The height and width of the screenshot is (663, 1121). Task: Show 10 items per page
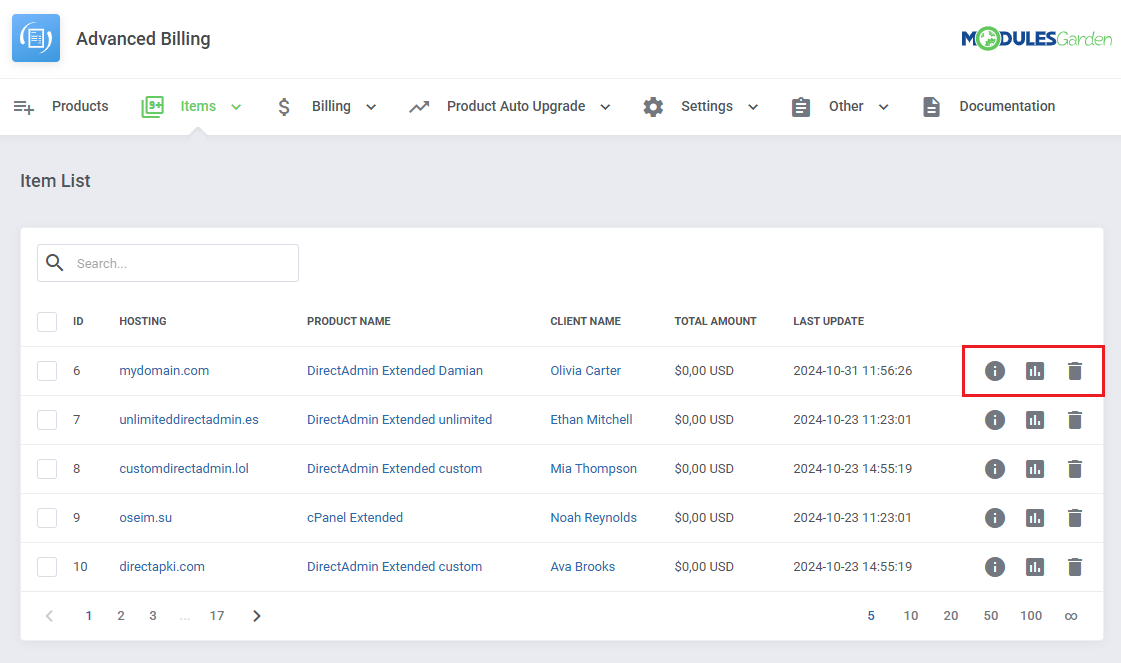pos(911,616)
